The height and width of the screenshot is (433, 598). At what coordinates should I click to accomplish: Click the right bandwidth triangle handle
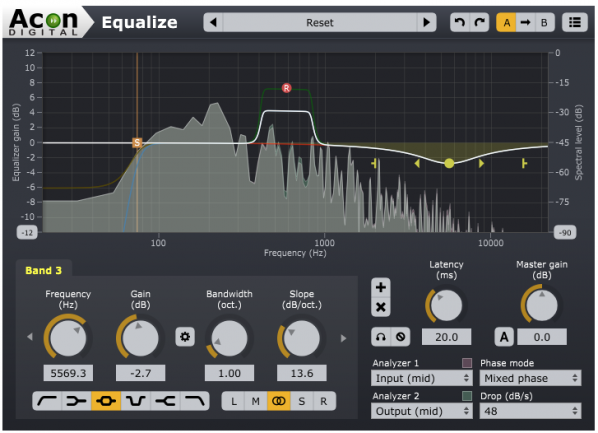tap(481, 164)
